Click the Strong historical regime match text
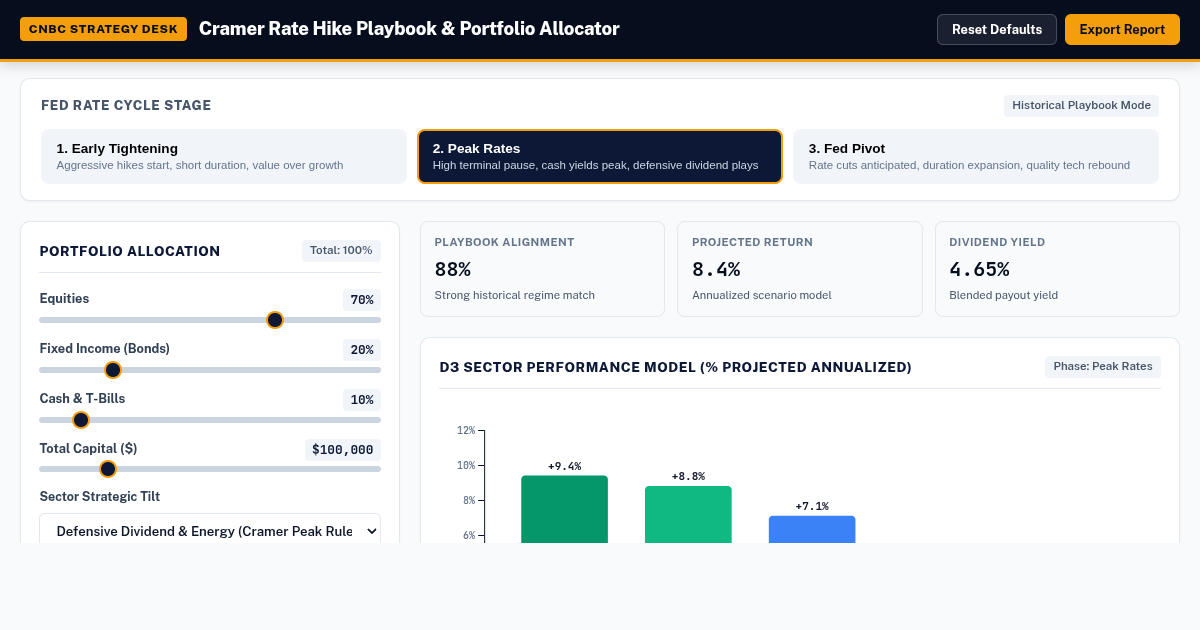The width and height of the screenshot is (1200, 630). [x=515, y=295]
